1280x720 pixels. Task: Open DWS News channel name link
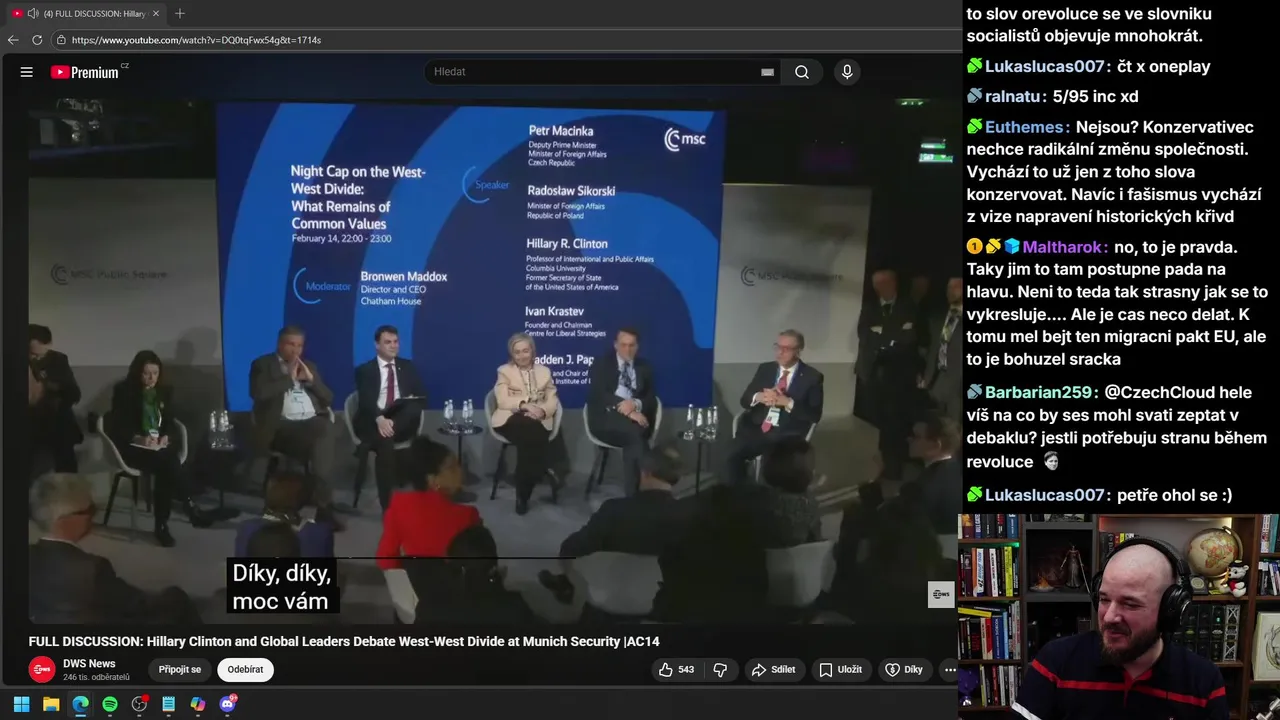(89, 664)
